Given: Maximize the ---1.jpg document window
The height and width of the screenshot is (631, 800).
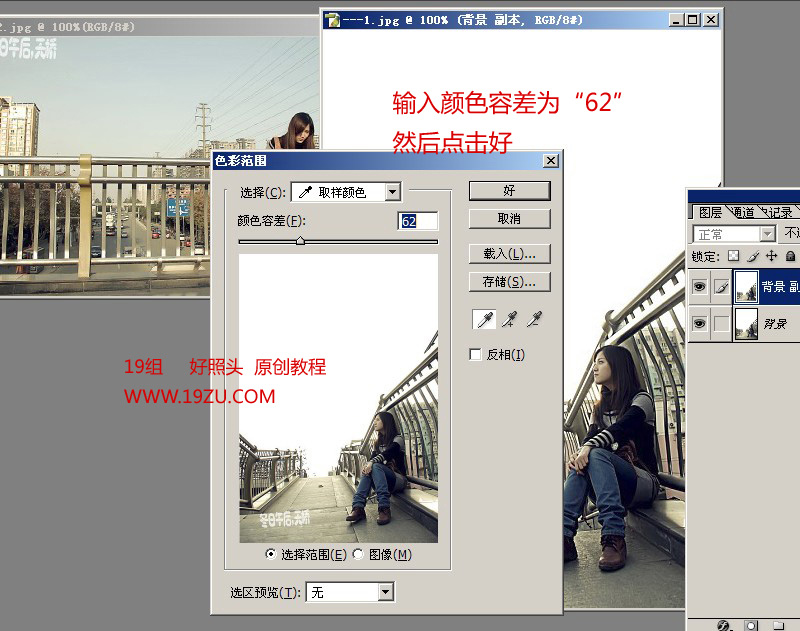Looking at the screenshot, I should coord(692,20).
